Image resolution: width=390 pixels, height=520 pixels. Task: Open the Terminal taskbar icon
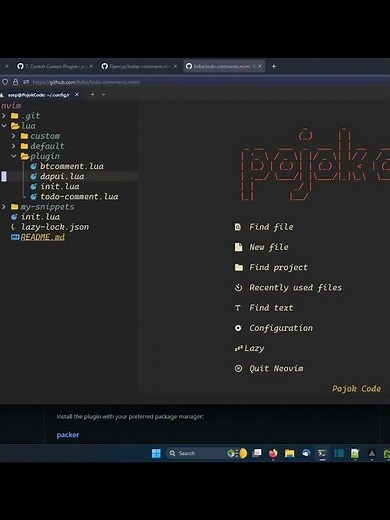point(322,453)
